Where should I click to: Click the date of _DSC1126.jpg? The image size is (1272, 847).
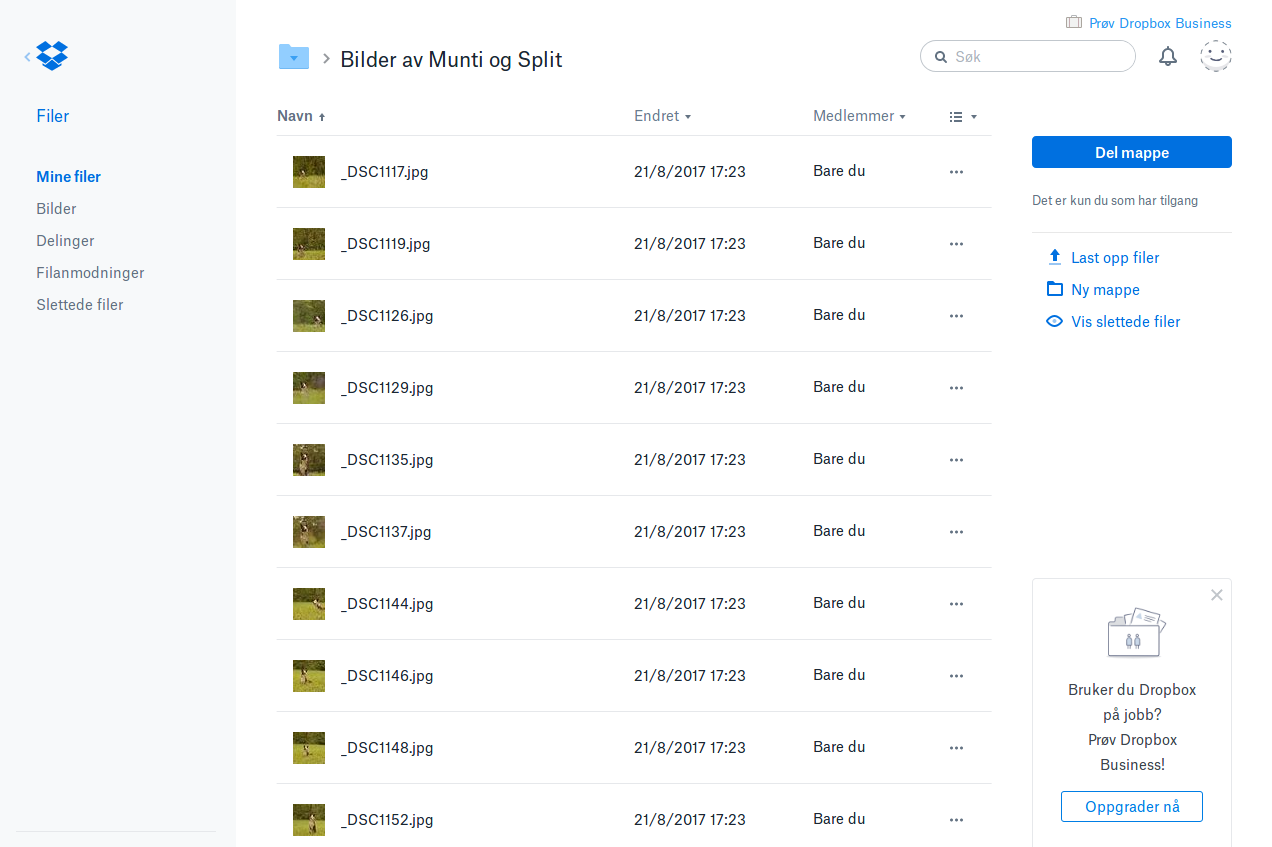pos(690,316)
